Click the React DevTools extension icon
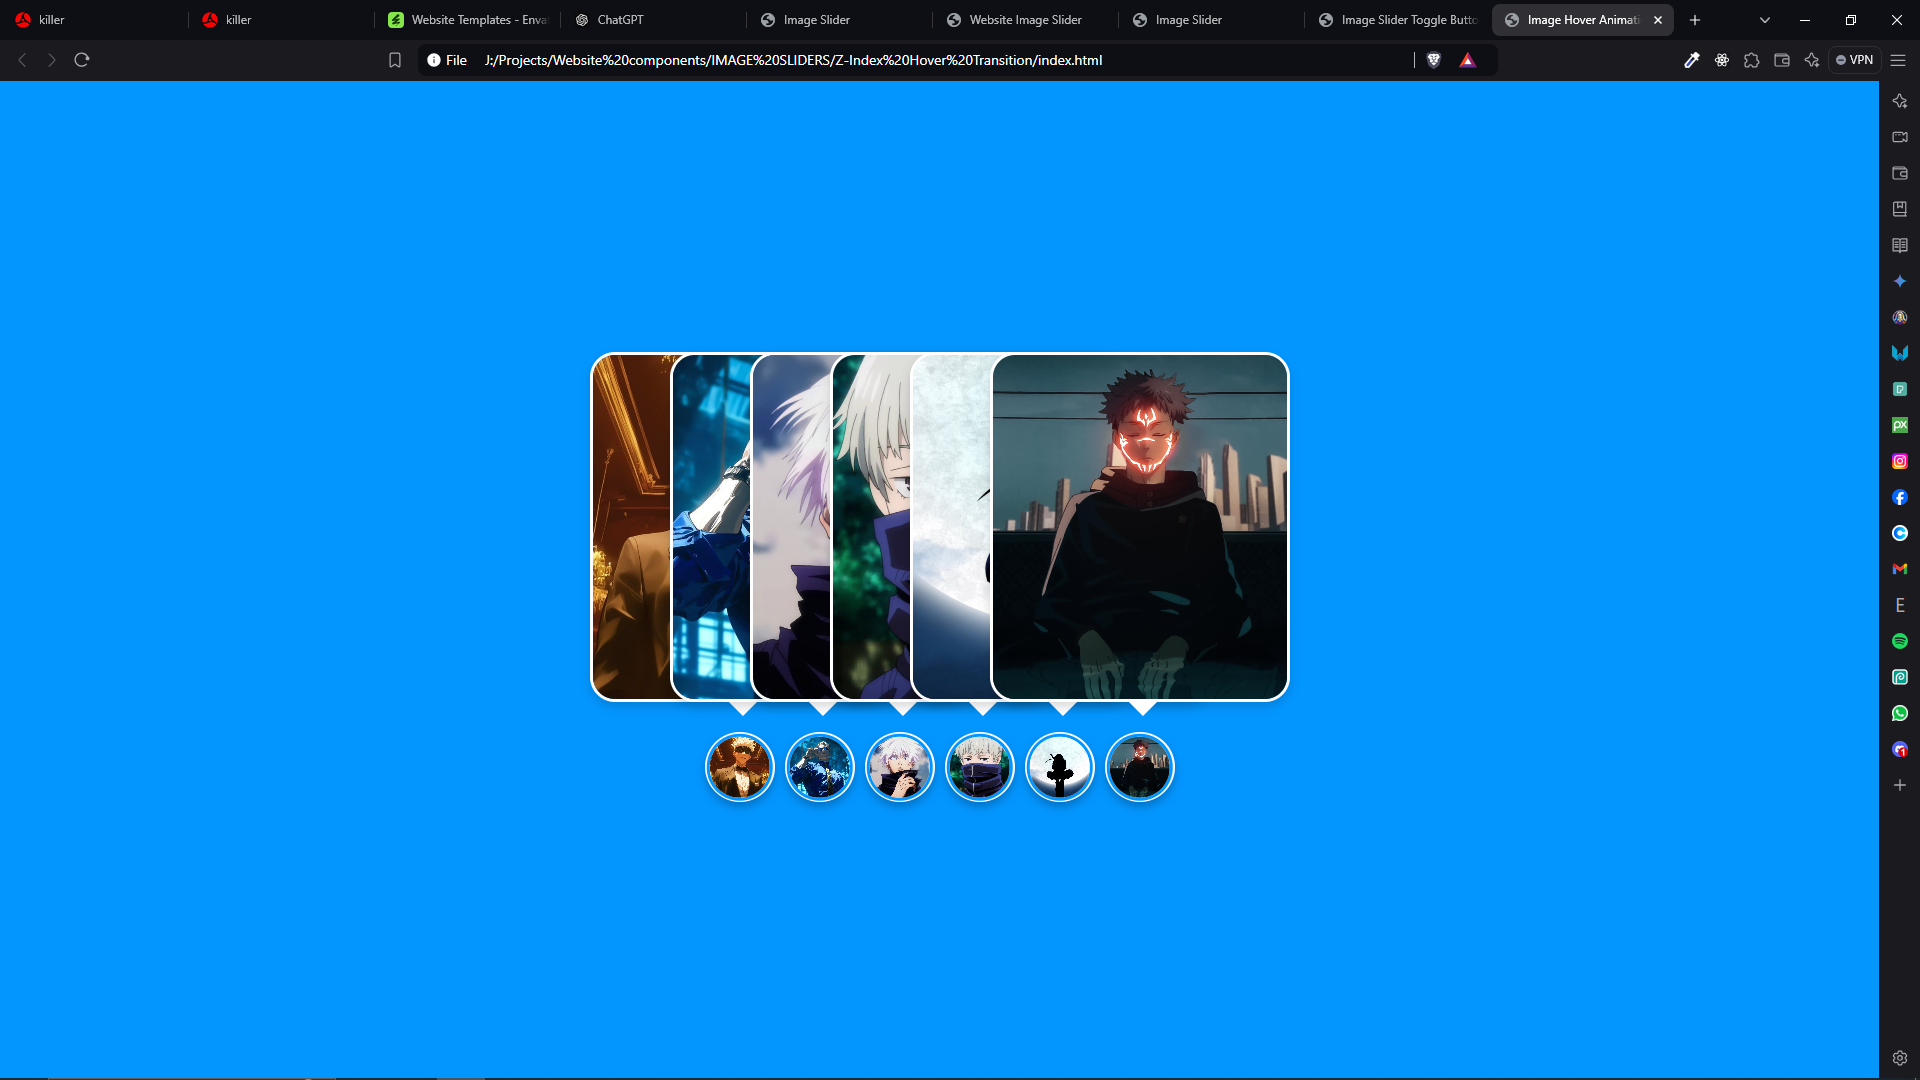 click(x=1722, y=60)
